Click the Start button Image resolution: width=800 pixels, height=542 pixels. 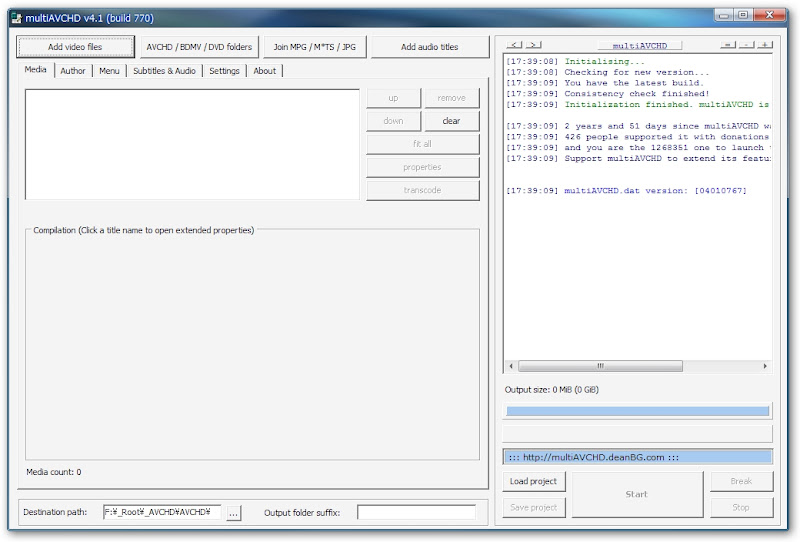[637, 495]
